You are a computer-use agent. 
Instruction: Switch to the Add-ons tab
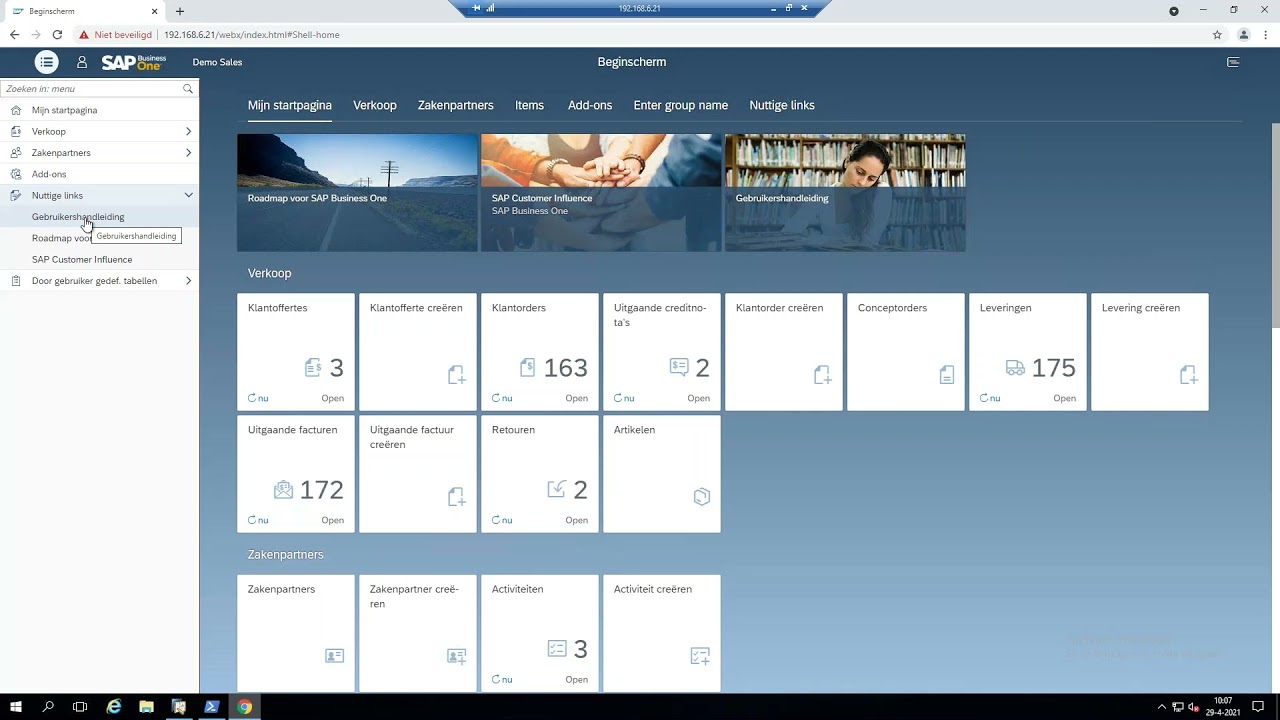590,105
